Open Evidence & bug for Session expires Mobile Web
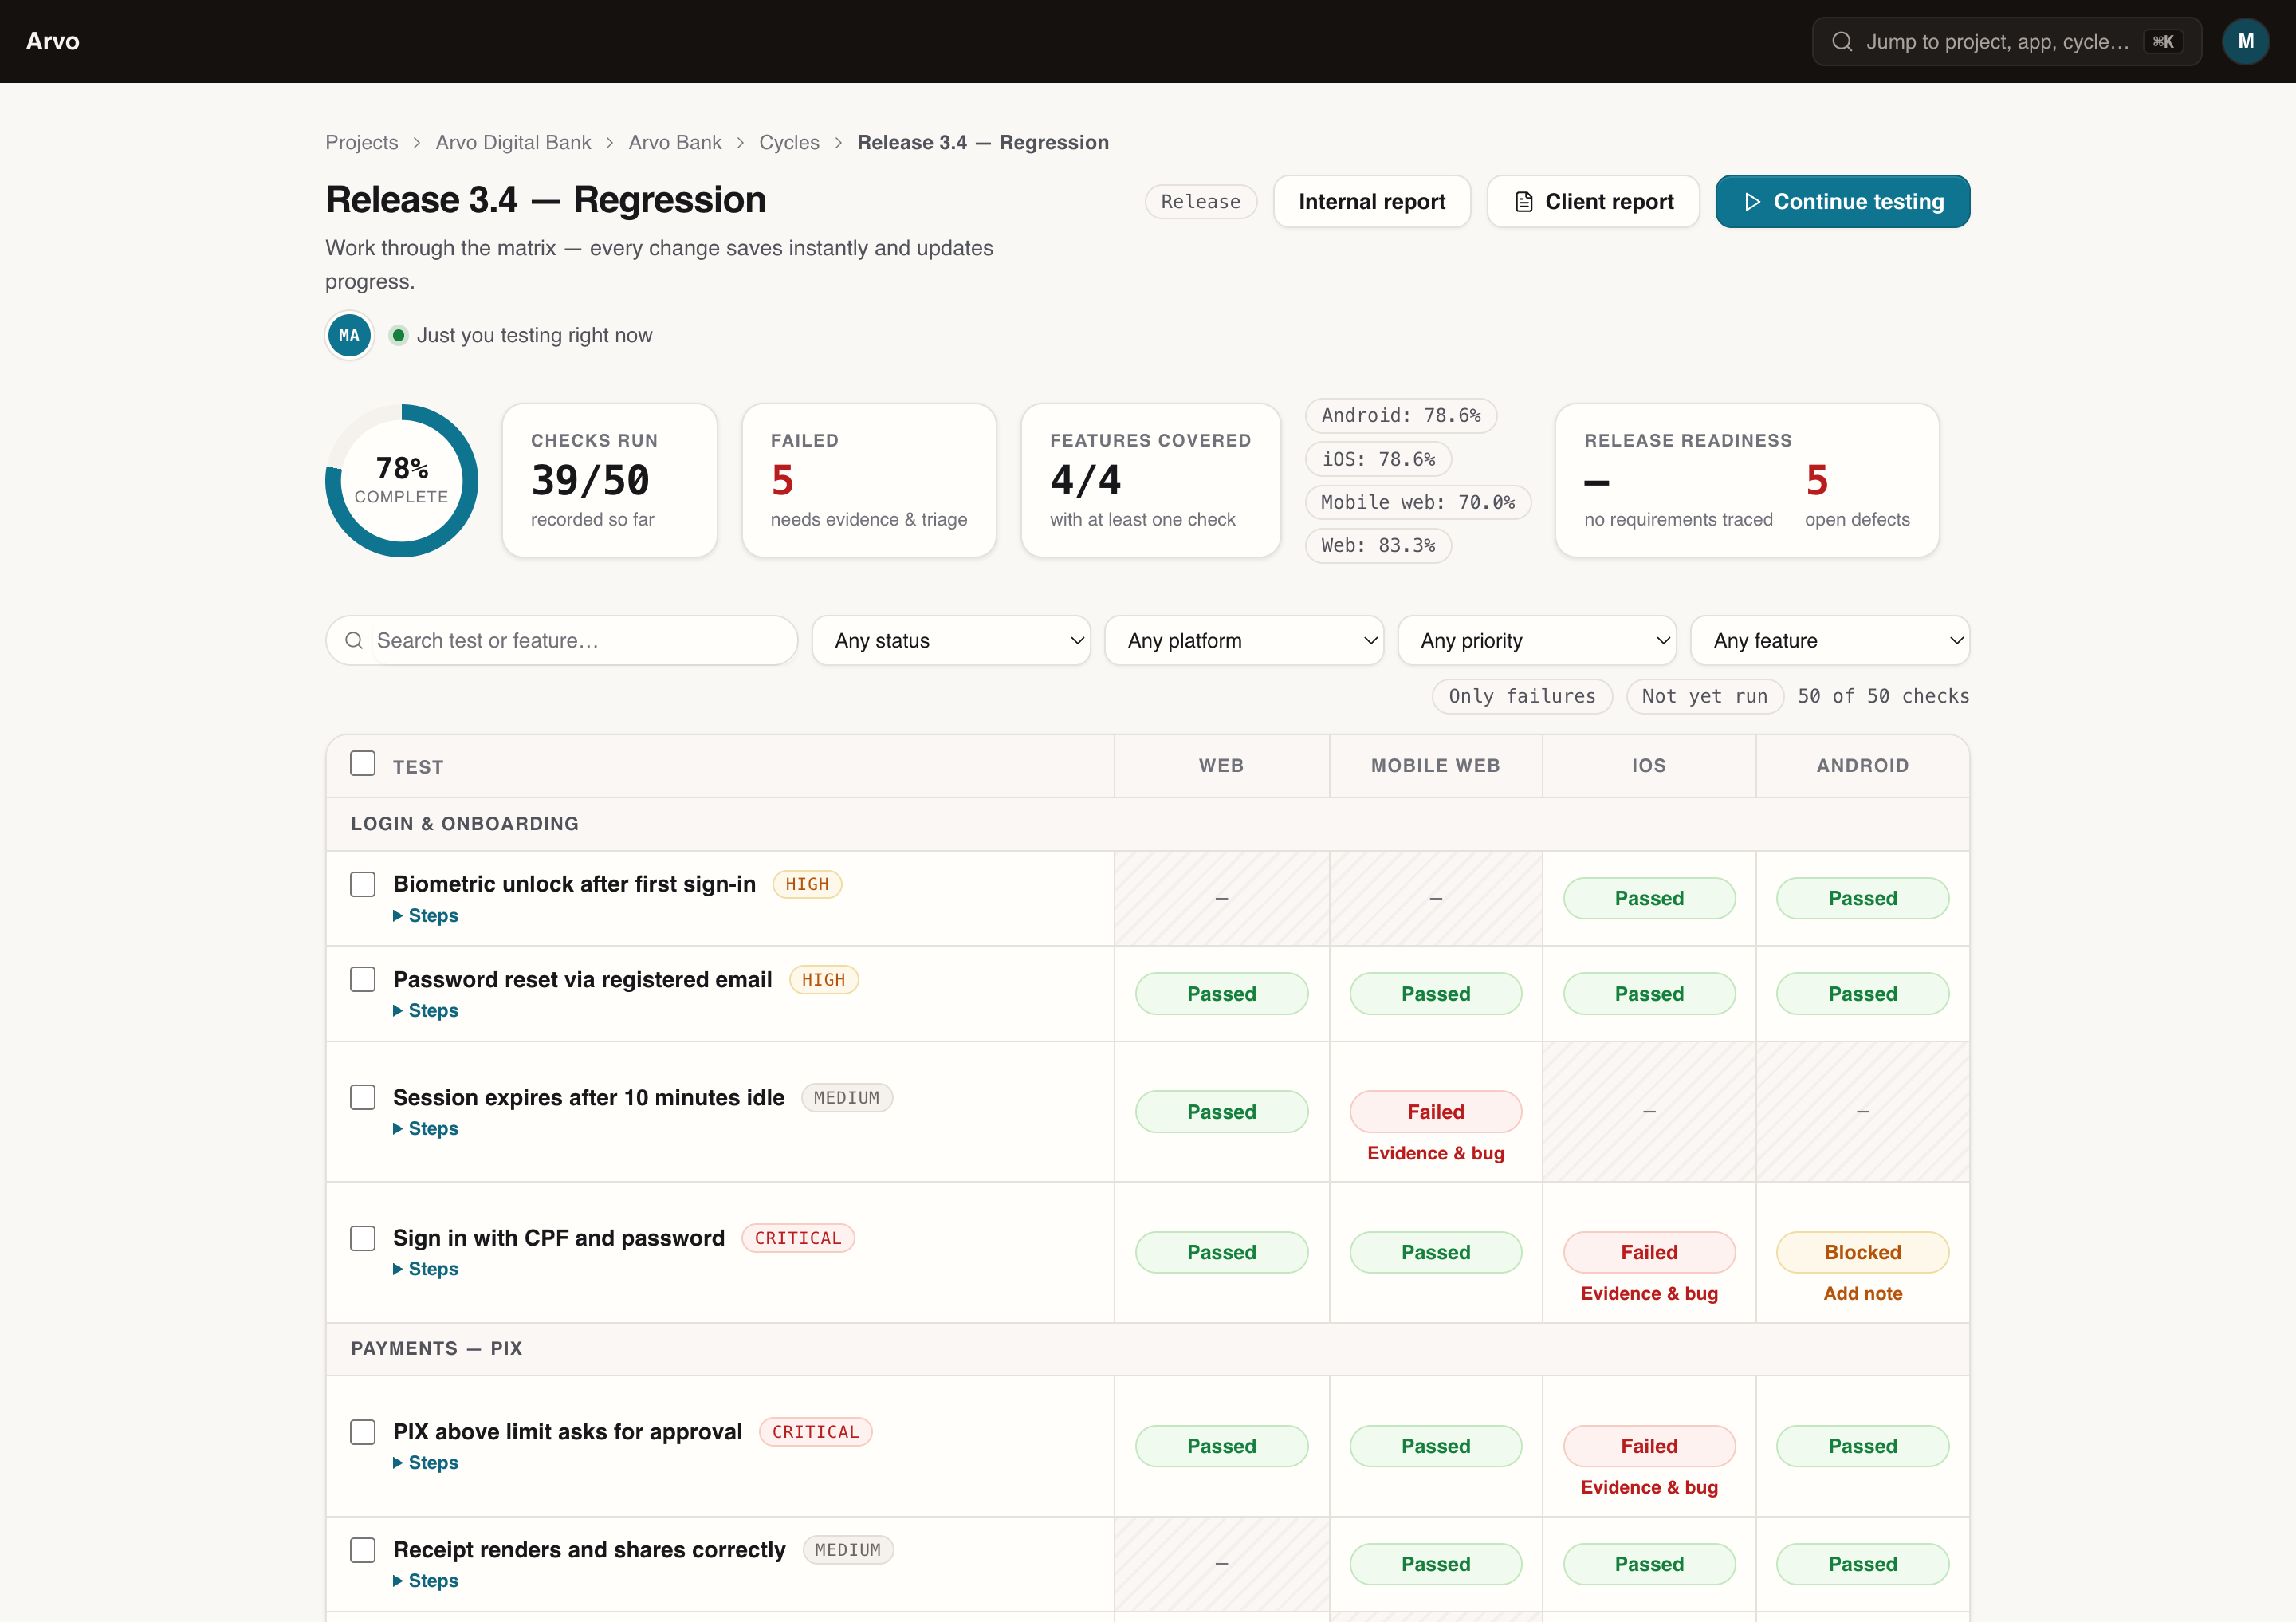 point(1435,1153)
